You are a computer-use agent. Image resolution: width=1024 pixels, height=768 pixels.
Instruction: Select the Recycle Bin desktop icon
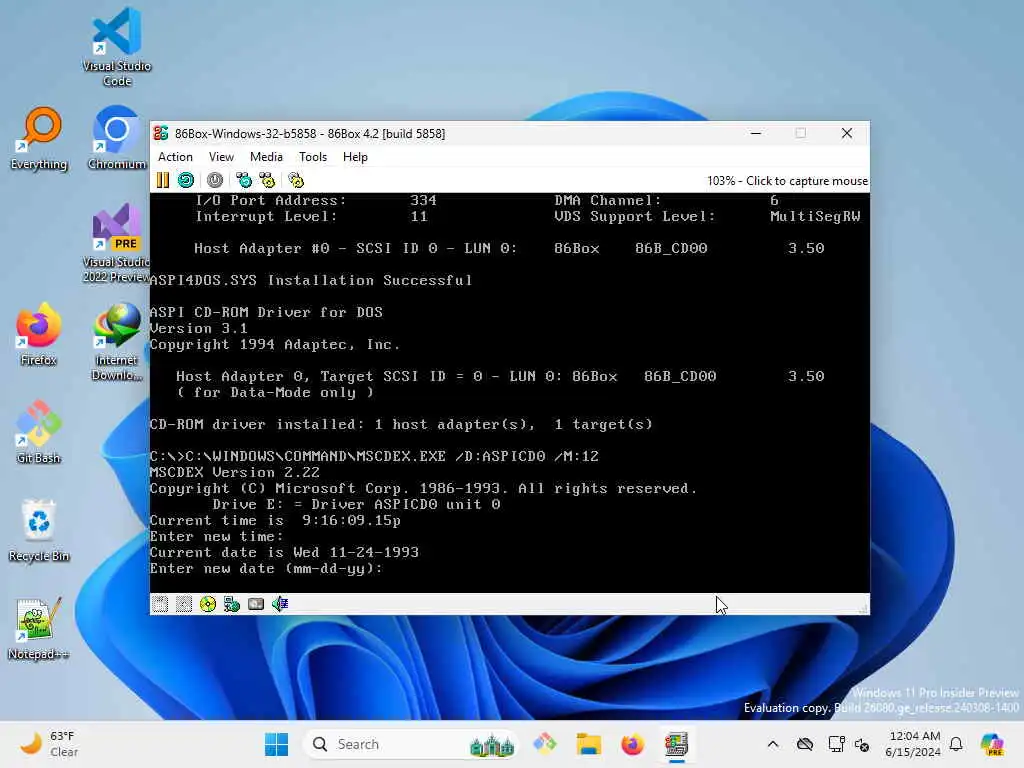point(39,530)
